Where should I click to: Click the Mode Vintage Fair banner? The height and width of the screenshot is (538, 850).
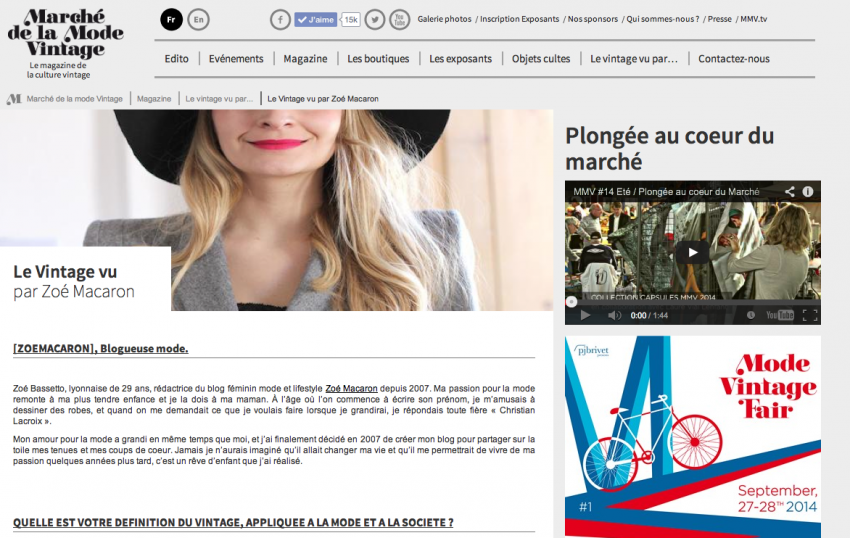693,437
